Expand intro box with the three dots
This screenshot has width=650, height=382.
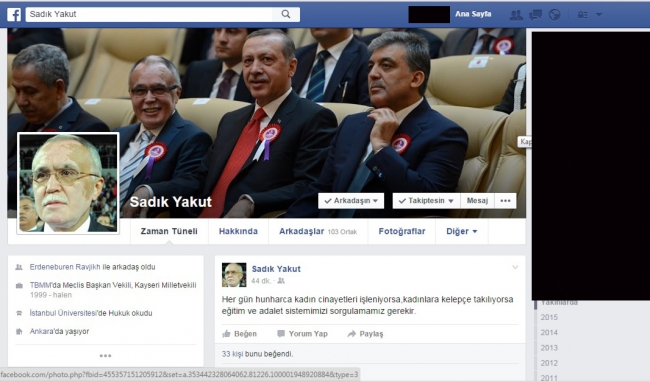pyautogui.click(x=105, y=355)
